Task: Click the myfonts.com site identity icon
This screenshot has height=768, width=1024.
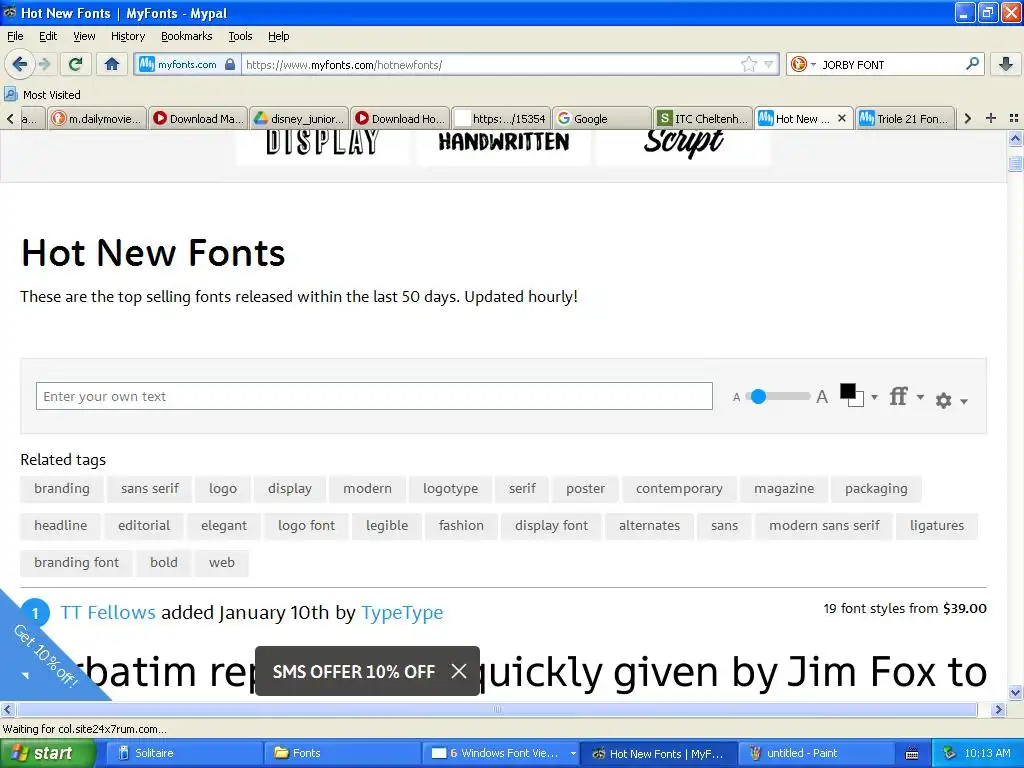Action: click(x=178, y=64)
